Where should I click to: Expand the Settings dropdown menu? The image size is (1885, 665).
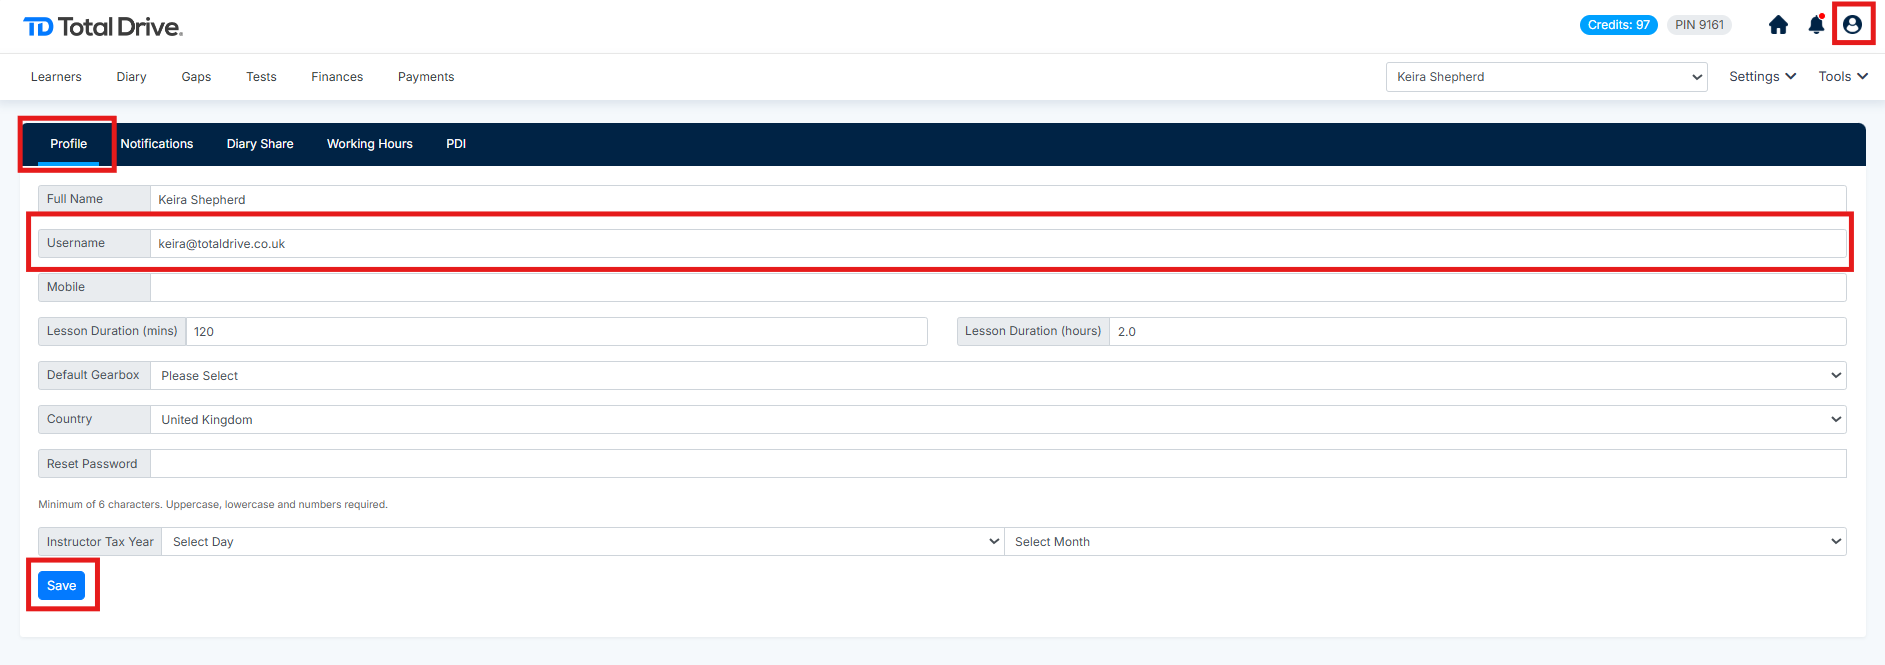point(1762,77)
